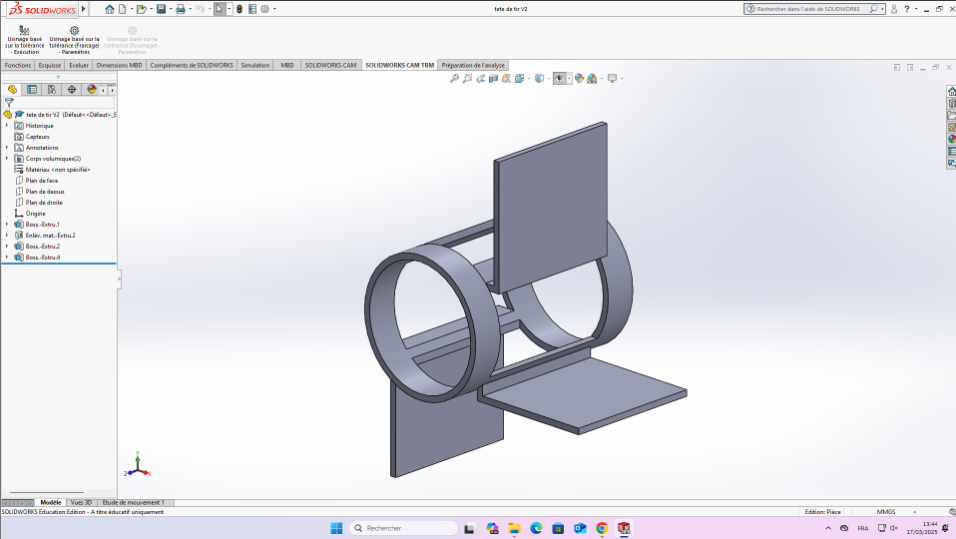
Task: Switch to the Esquisse tab
Action: [50, 65]
